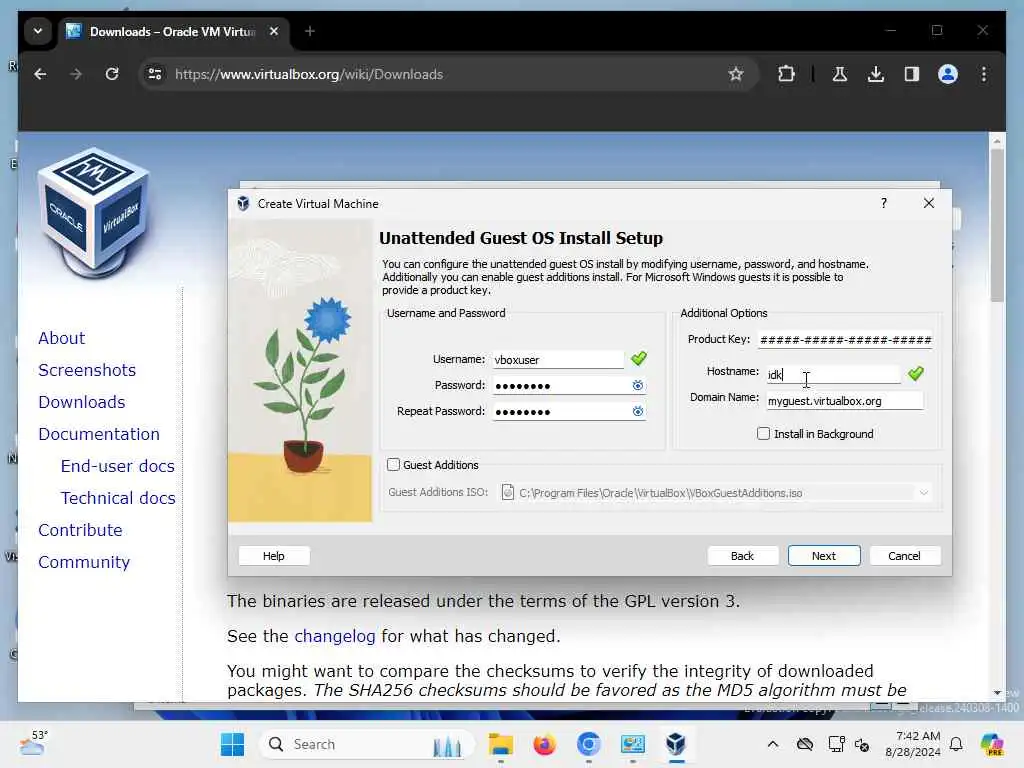Click the browser forward arrow
The width and height of the screenshot is (1024, 768).
(x=76, y=74)
